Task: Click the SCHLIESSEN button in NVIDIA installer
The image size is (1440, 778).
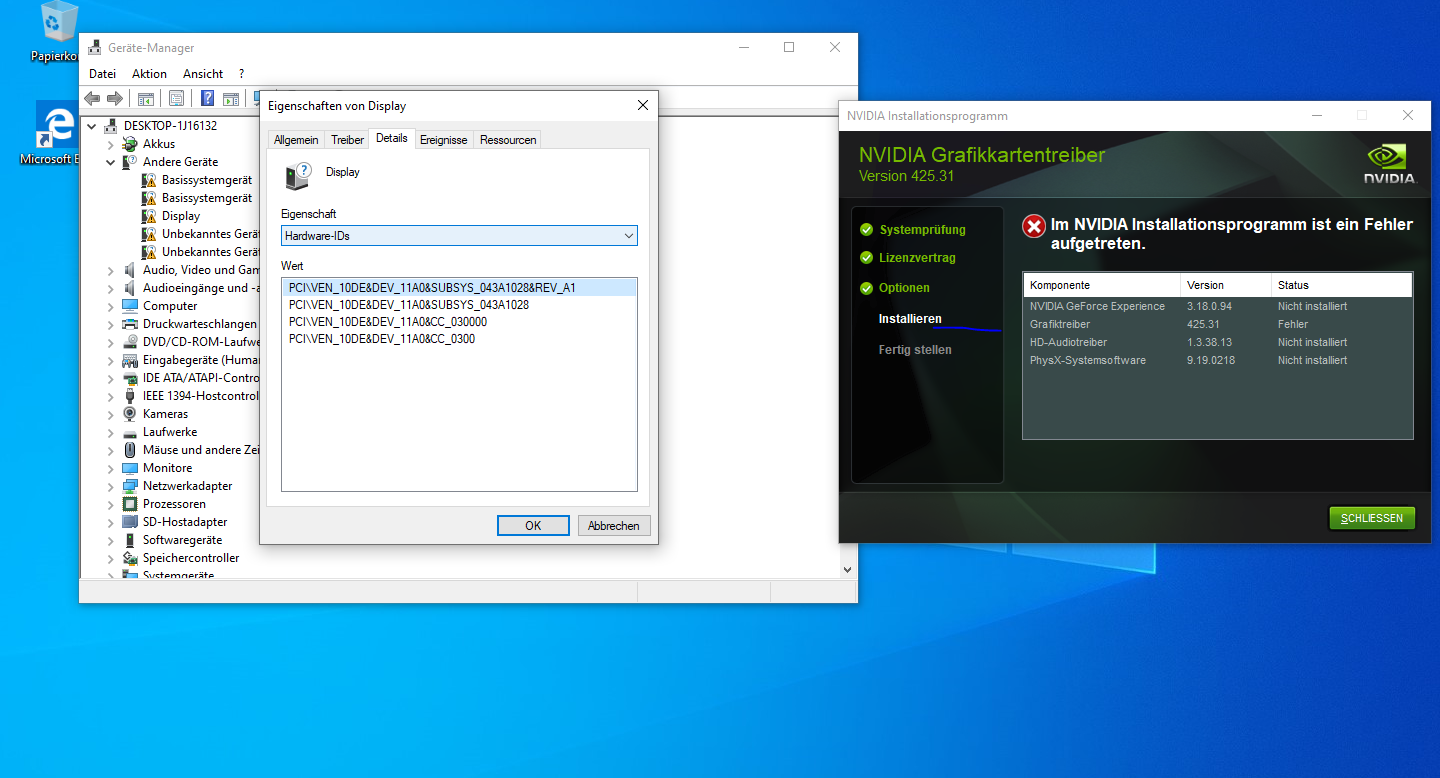Action: (x=1372, y=518)
